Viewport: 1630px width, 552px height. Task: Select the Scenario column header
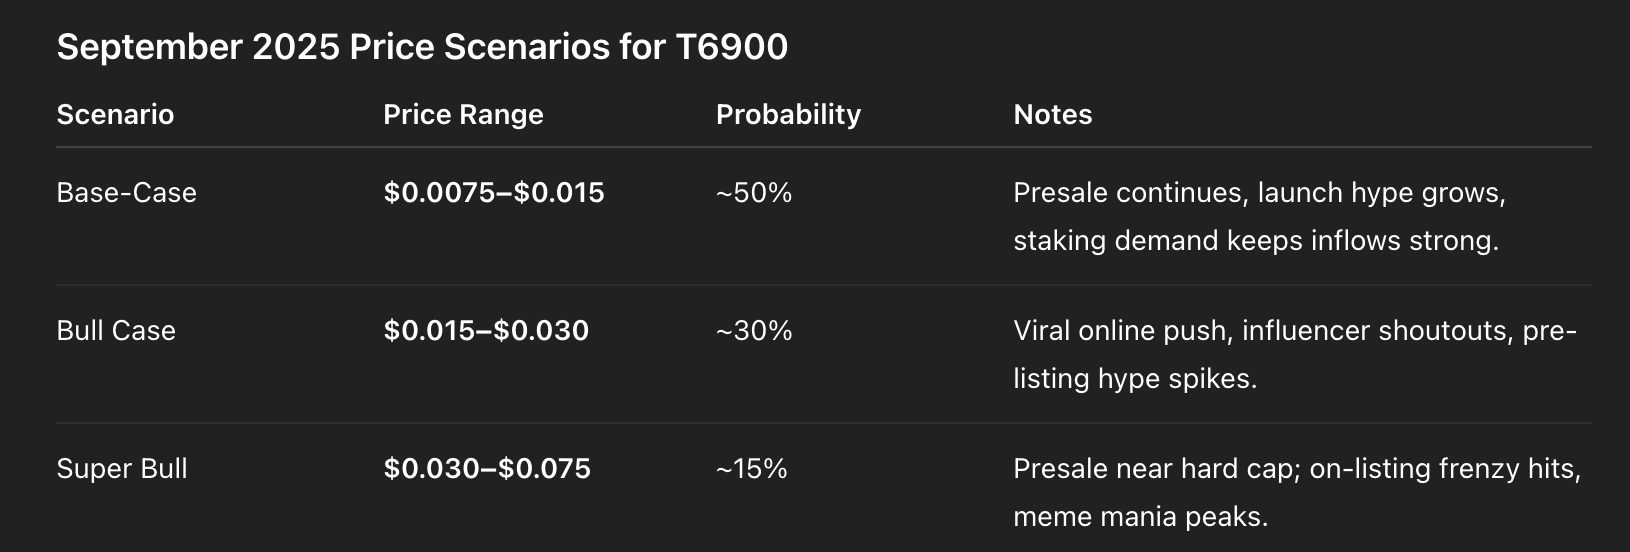tap(115, 115)
